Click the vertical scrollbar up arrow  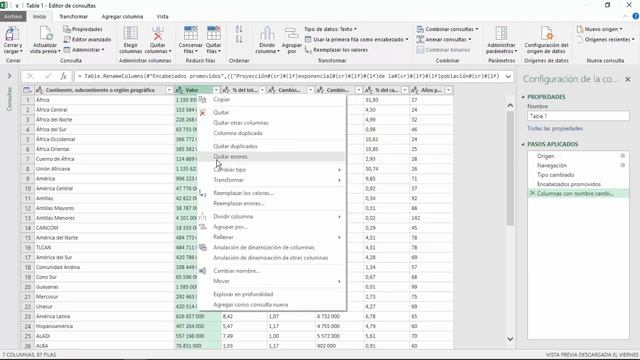click(x=510, y=105)
